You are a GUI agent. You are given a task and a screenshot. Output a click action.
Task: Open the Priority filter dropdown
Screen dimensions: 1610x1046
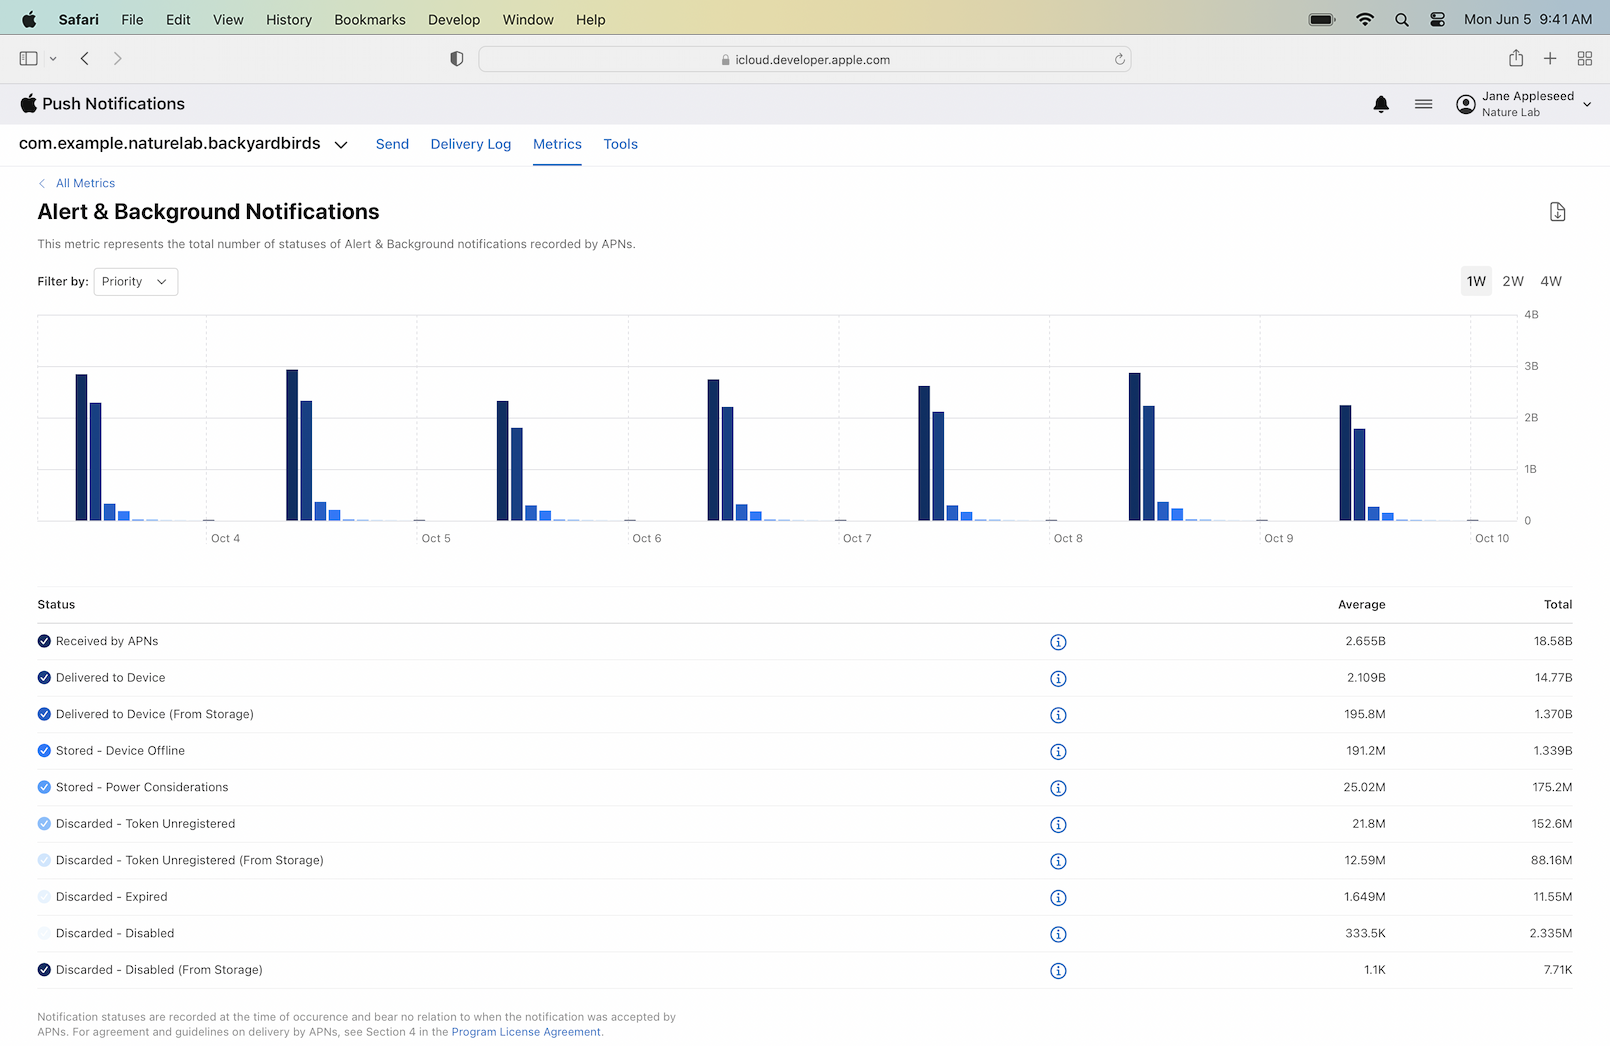135,282
